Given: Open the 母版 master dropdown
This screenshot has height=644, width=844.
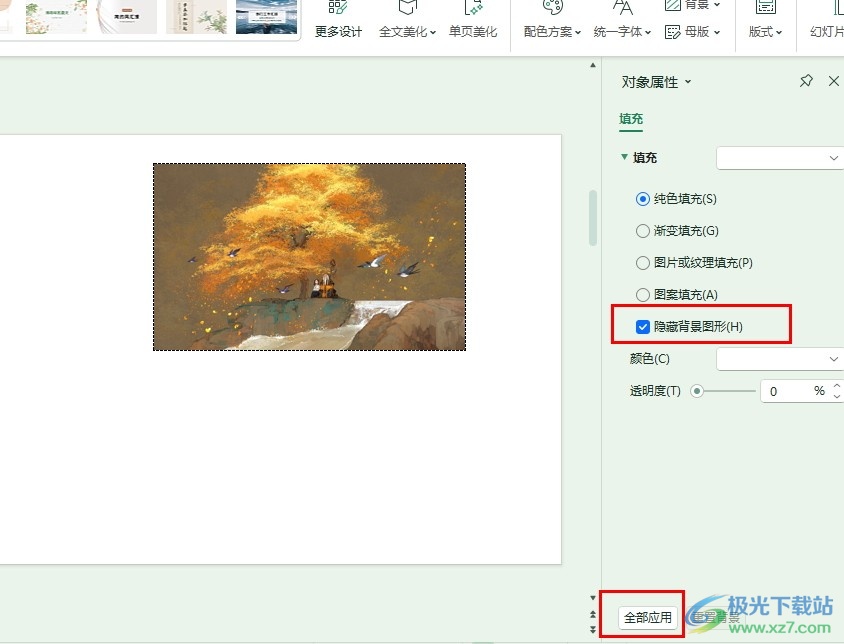Looking at the screenshot, I should 692,32.
